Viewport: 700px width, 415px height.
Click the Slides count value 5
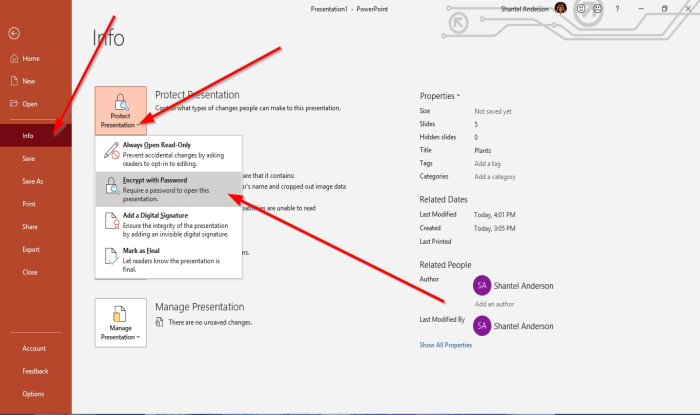click(476, 124)
